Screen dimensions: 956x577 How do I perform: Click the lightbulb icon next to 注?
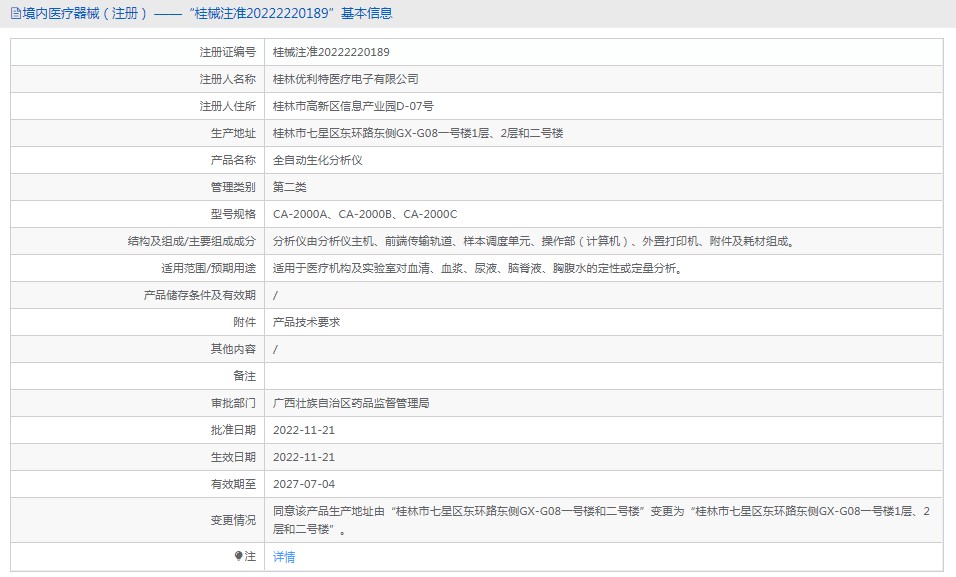(x=238, y=556)
